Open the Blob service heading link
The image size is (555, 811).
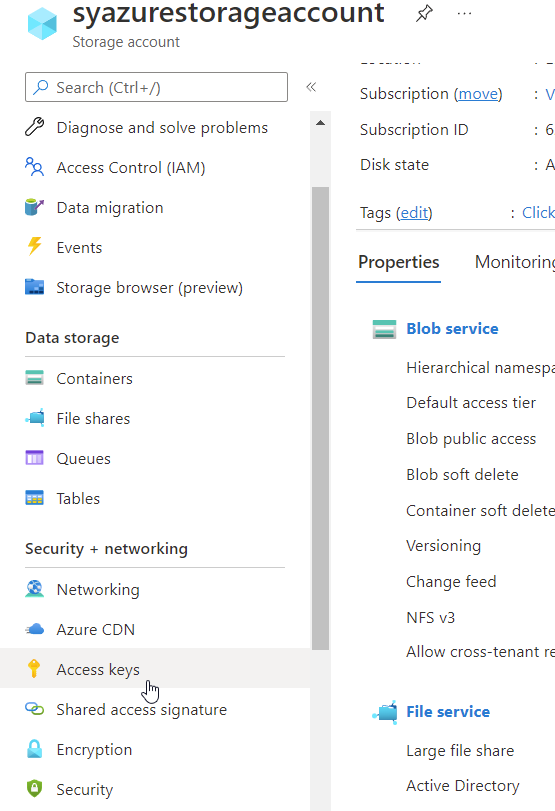452,328
